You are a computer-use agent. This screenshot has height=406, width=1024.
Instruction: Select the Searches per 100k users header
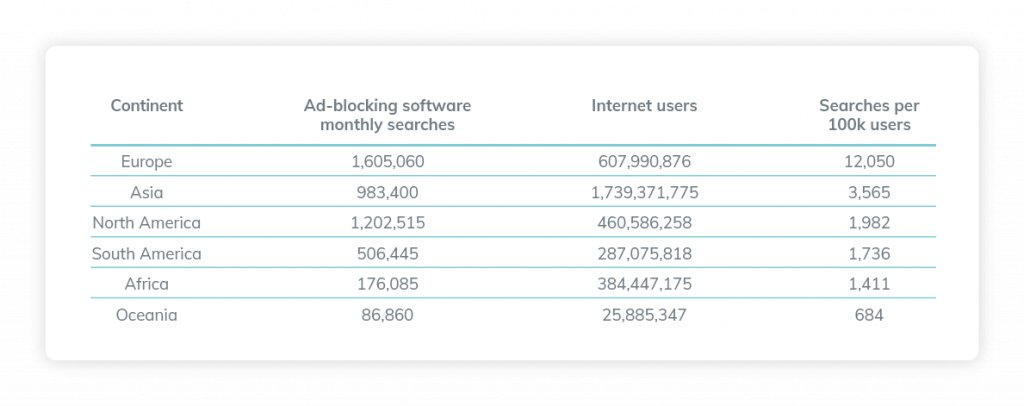coord(869,115)
